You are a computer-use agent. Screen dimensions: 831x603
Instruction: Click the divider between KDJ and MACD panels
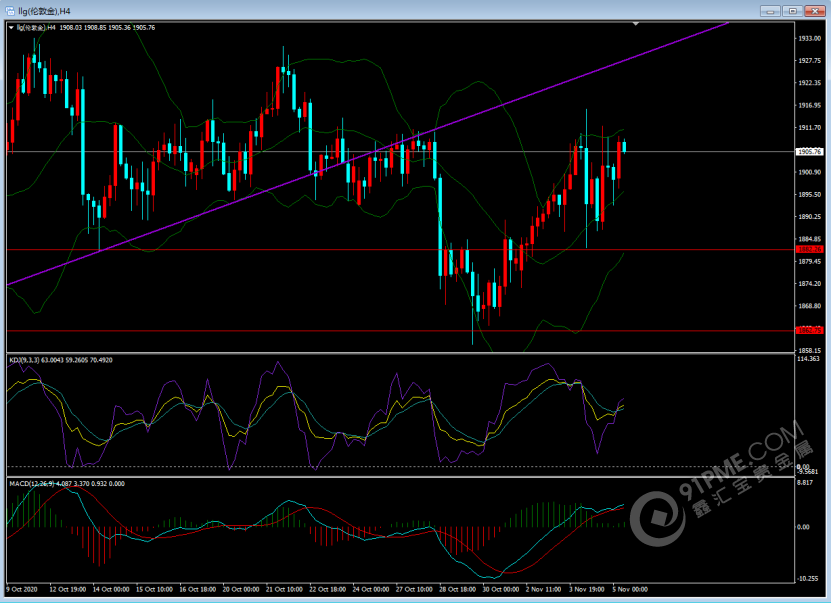400,476
